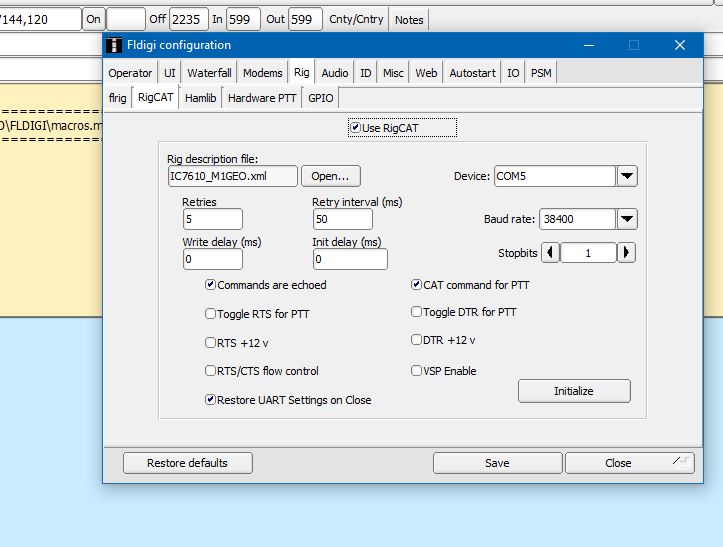The image size is (723, 547).
Task: Enable Toggle RTS for PTT
Action: click(x=210, y=314)
